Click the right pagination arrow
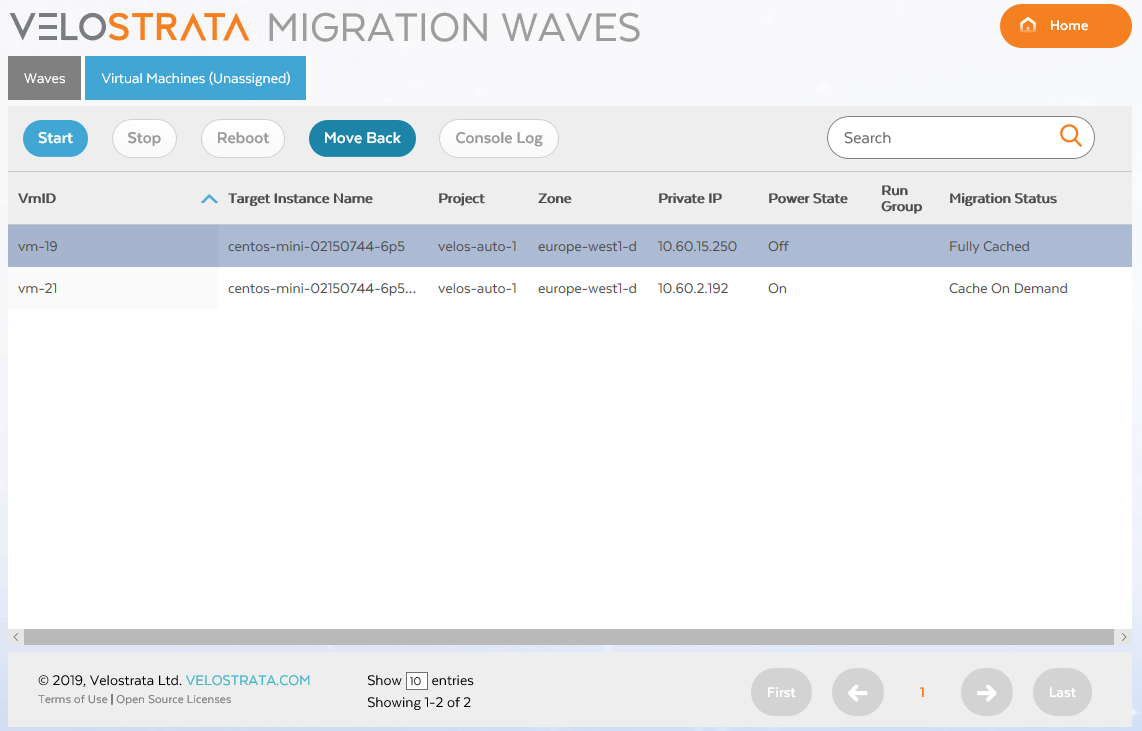The height and width of the screenshot is (731, 1142). click(x=986, y=691)
